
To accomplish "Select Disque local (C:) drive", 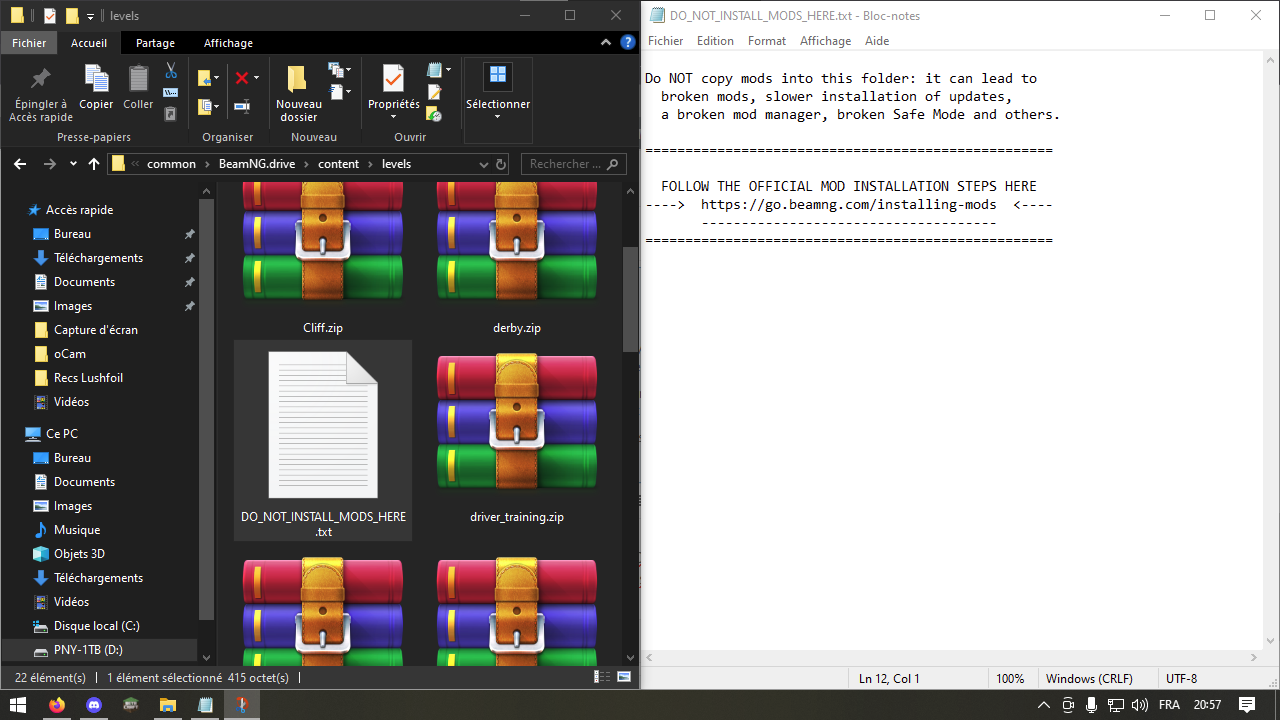I will [x=96, y=626].
